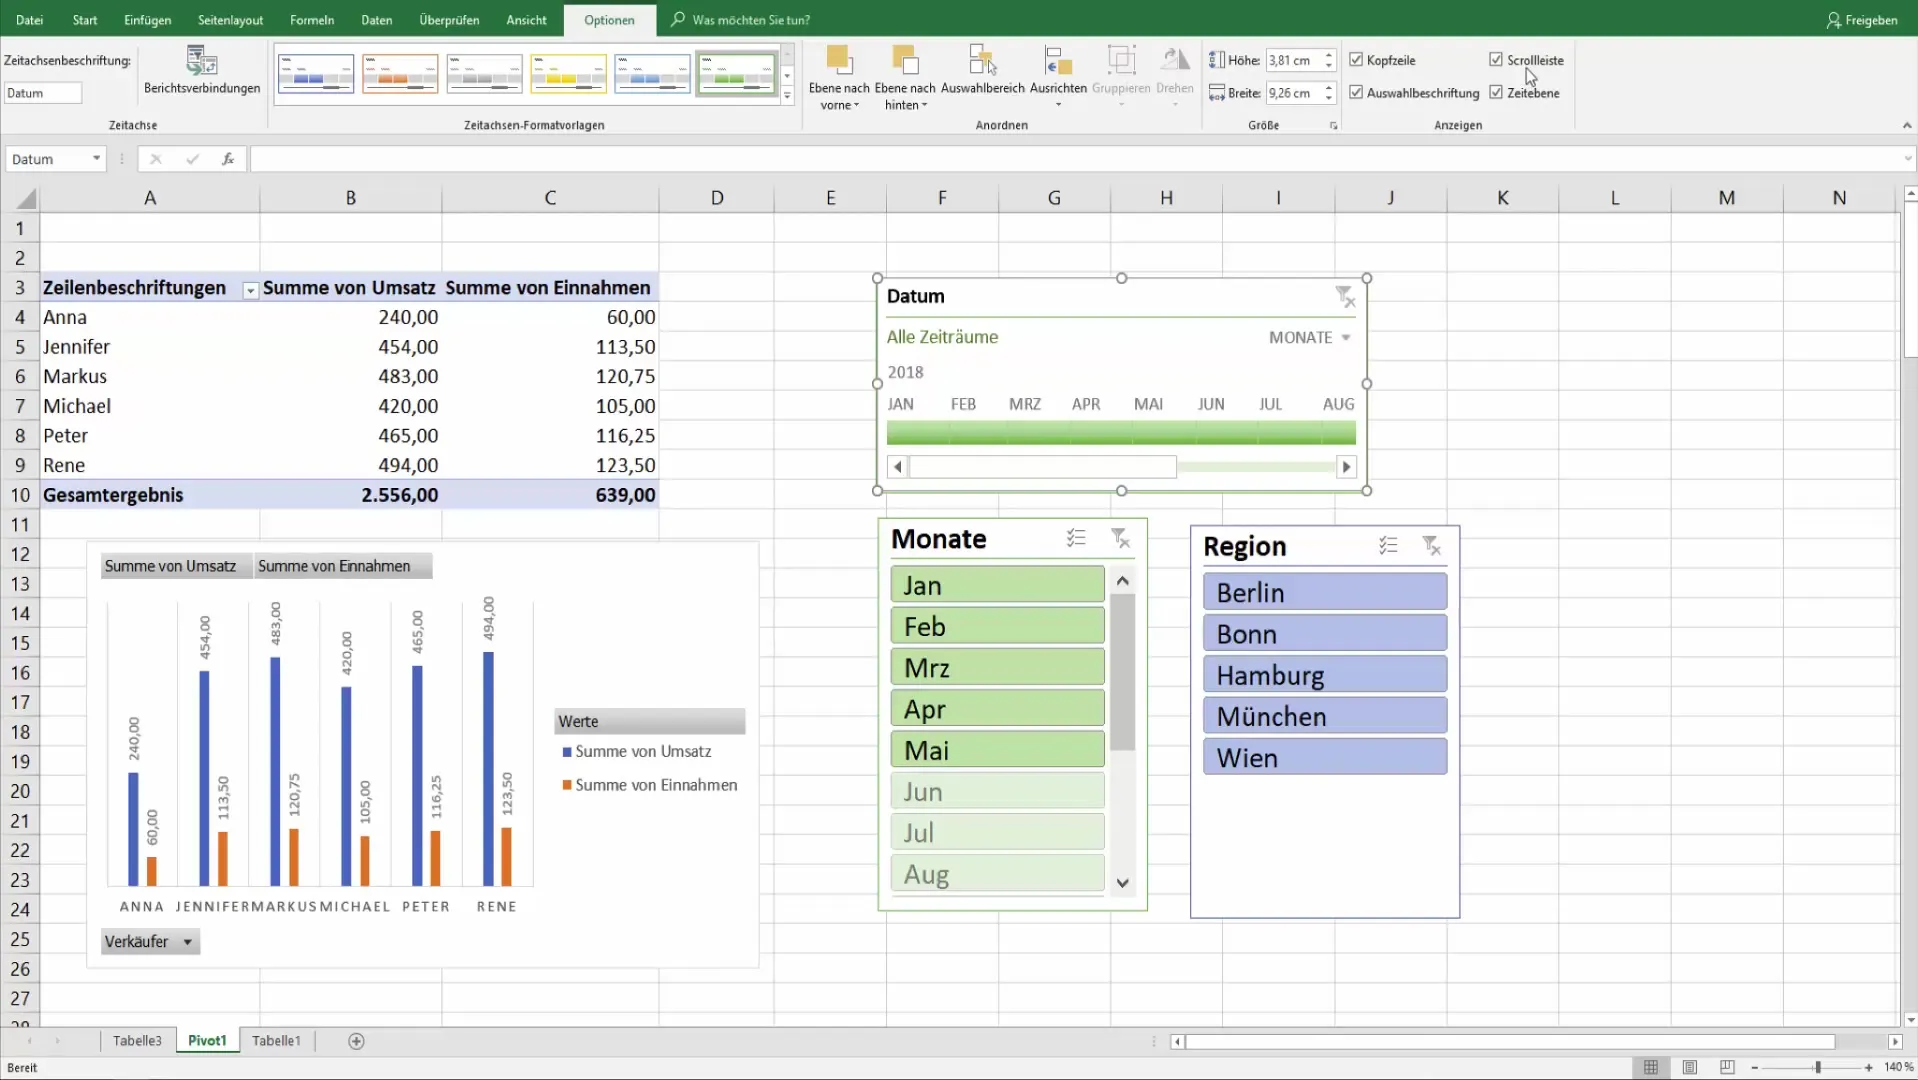
Task: Open Verkäufer chart filter dropdown
Action: point(150,942)
